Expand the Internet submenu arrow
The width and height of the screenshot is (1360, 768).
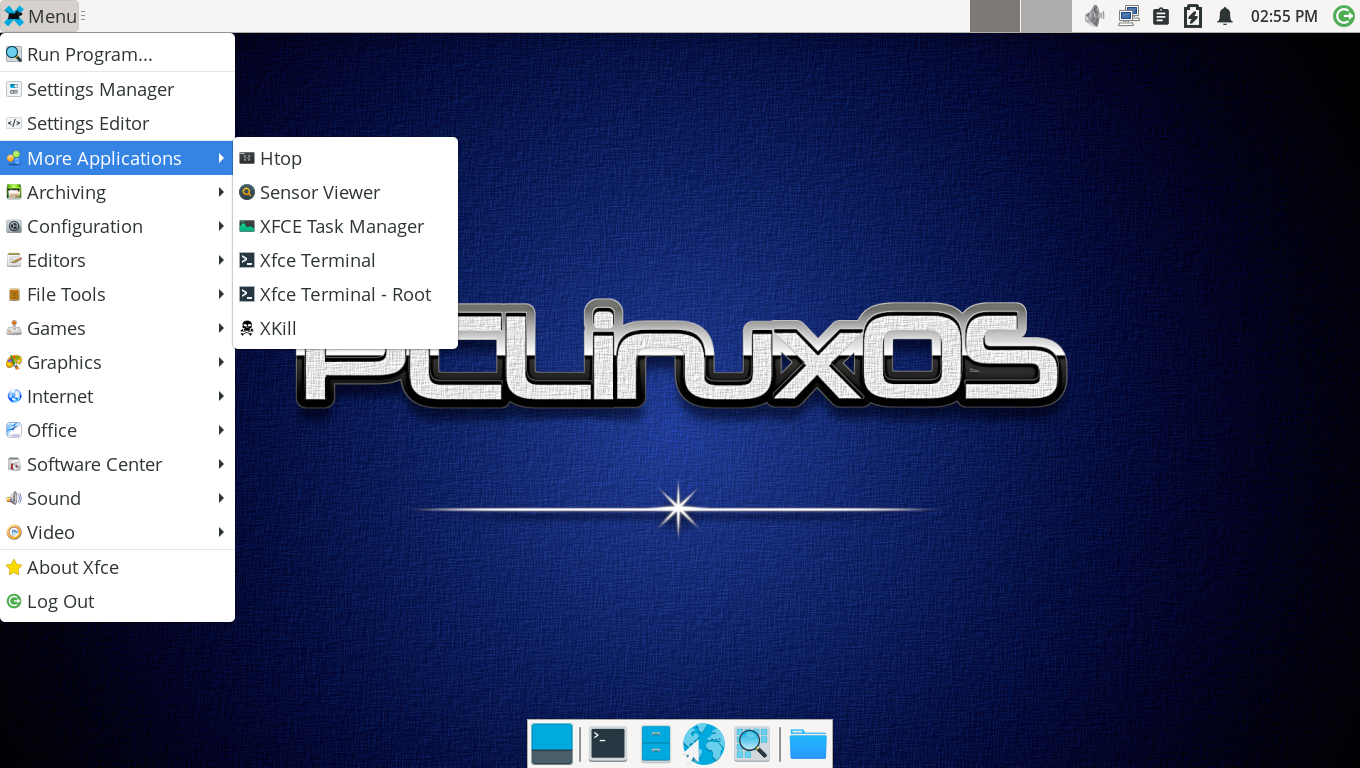coord(220,396)
